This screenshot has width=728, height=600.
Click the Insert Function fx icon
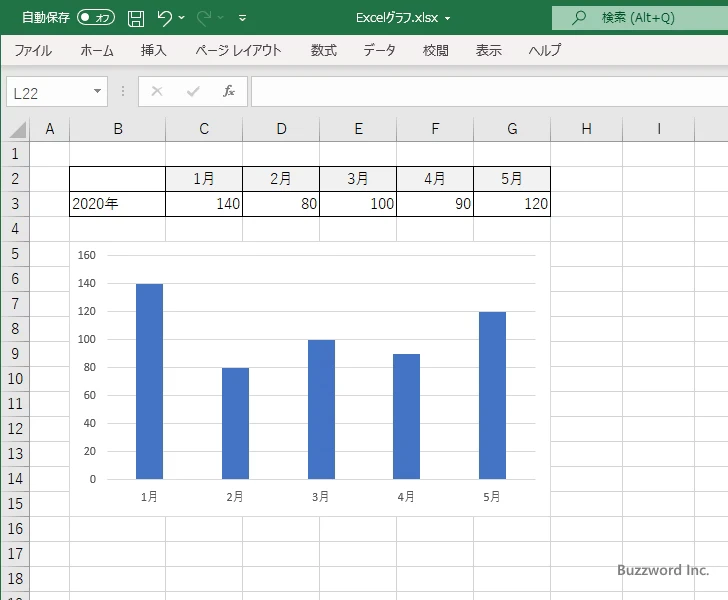coord(229,91)
